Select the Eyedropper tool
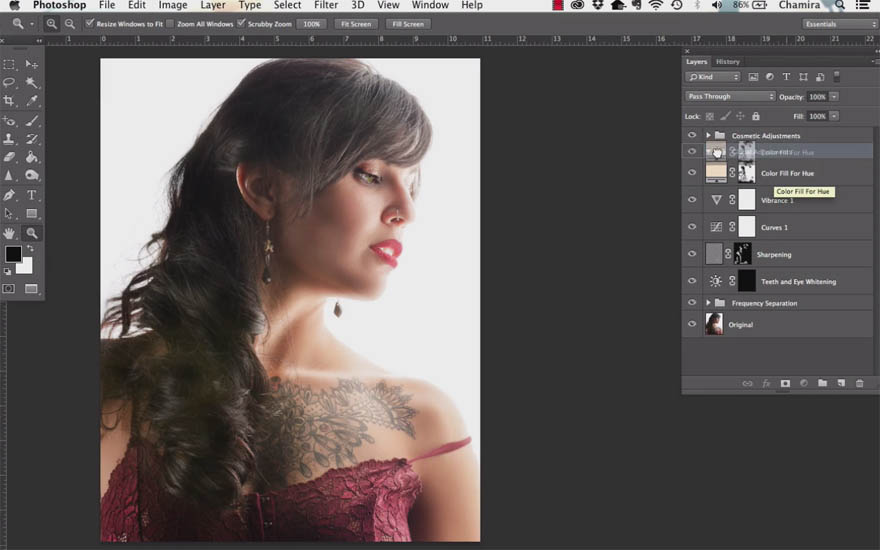The width and height of the screenshot is (880, 550). point(31,100)
